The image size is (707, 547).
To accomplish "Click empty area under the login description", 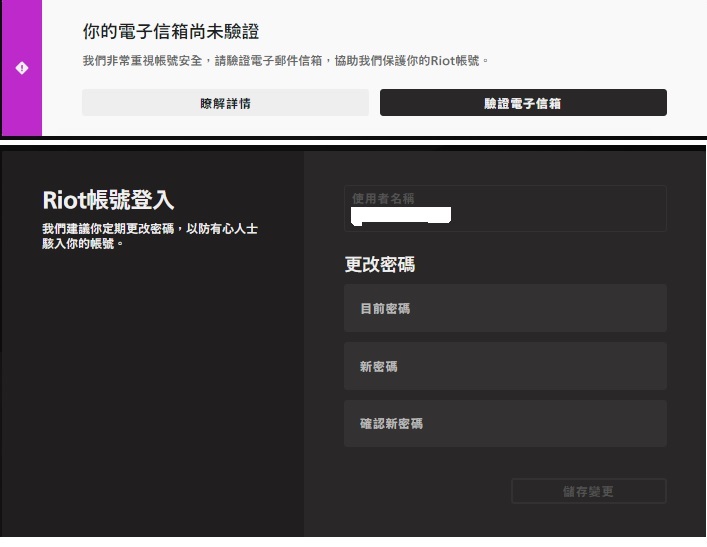I will [x=150, y=380].
